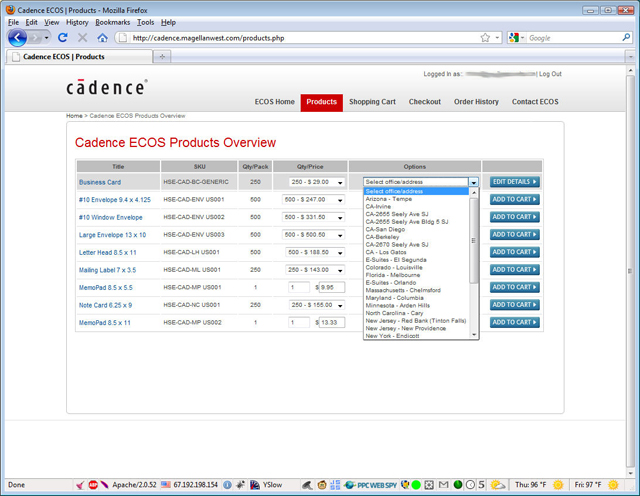Image resolution: width=640 pixels, height=496 pixels.
Task: Click the Thursday 96°F sun icon
Action: 558,485
